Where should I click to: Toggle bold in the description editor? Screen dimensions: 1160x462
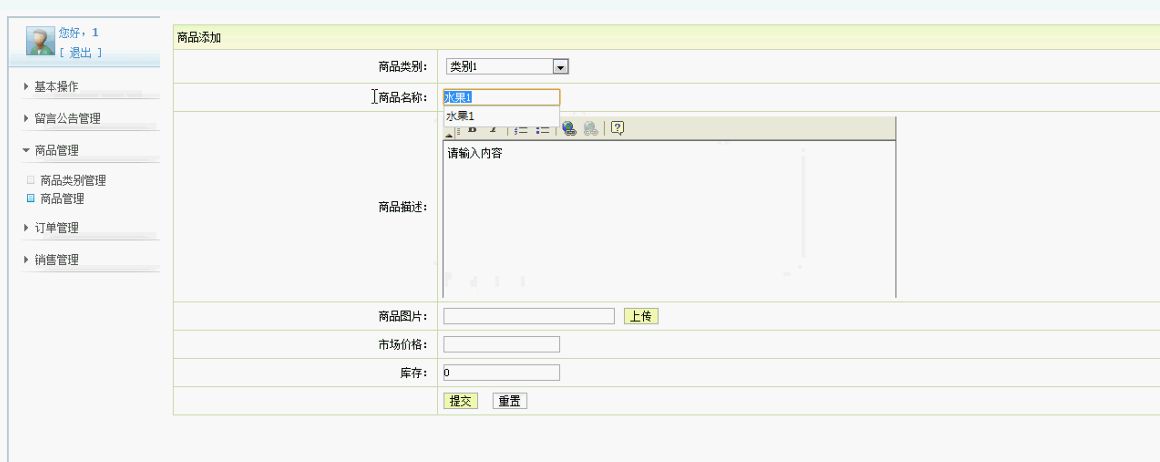(472, 130)
